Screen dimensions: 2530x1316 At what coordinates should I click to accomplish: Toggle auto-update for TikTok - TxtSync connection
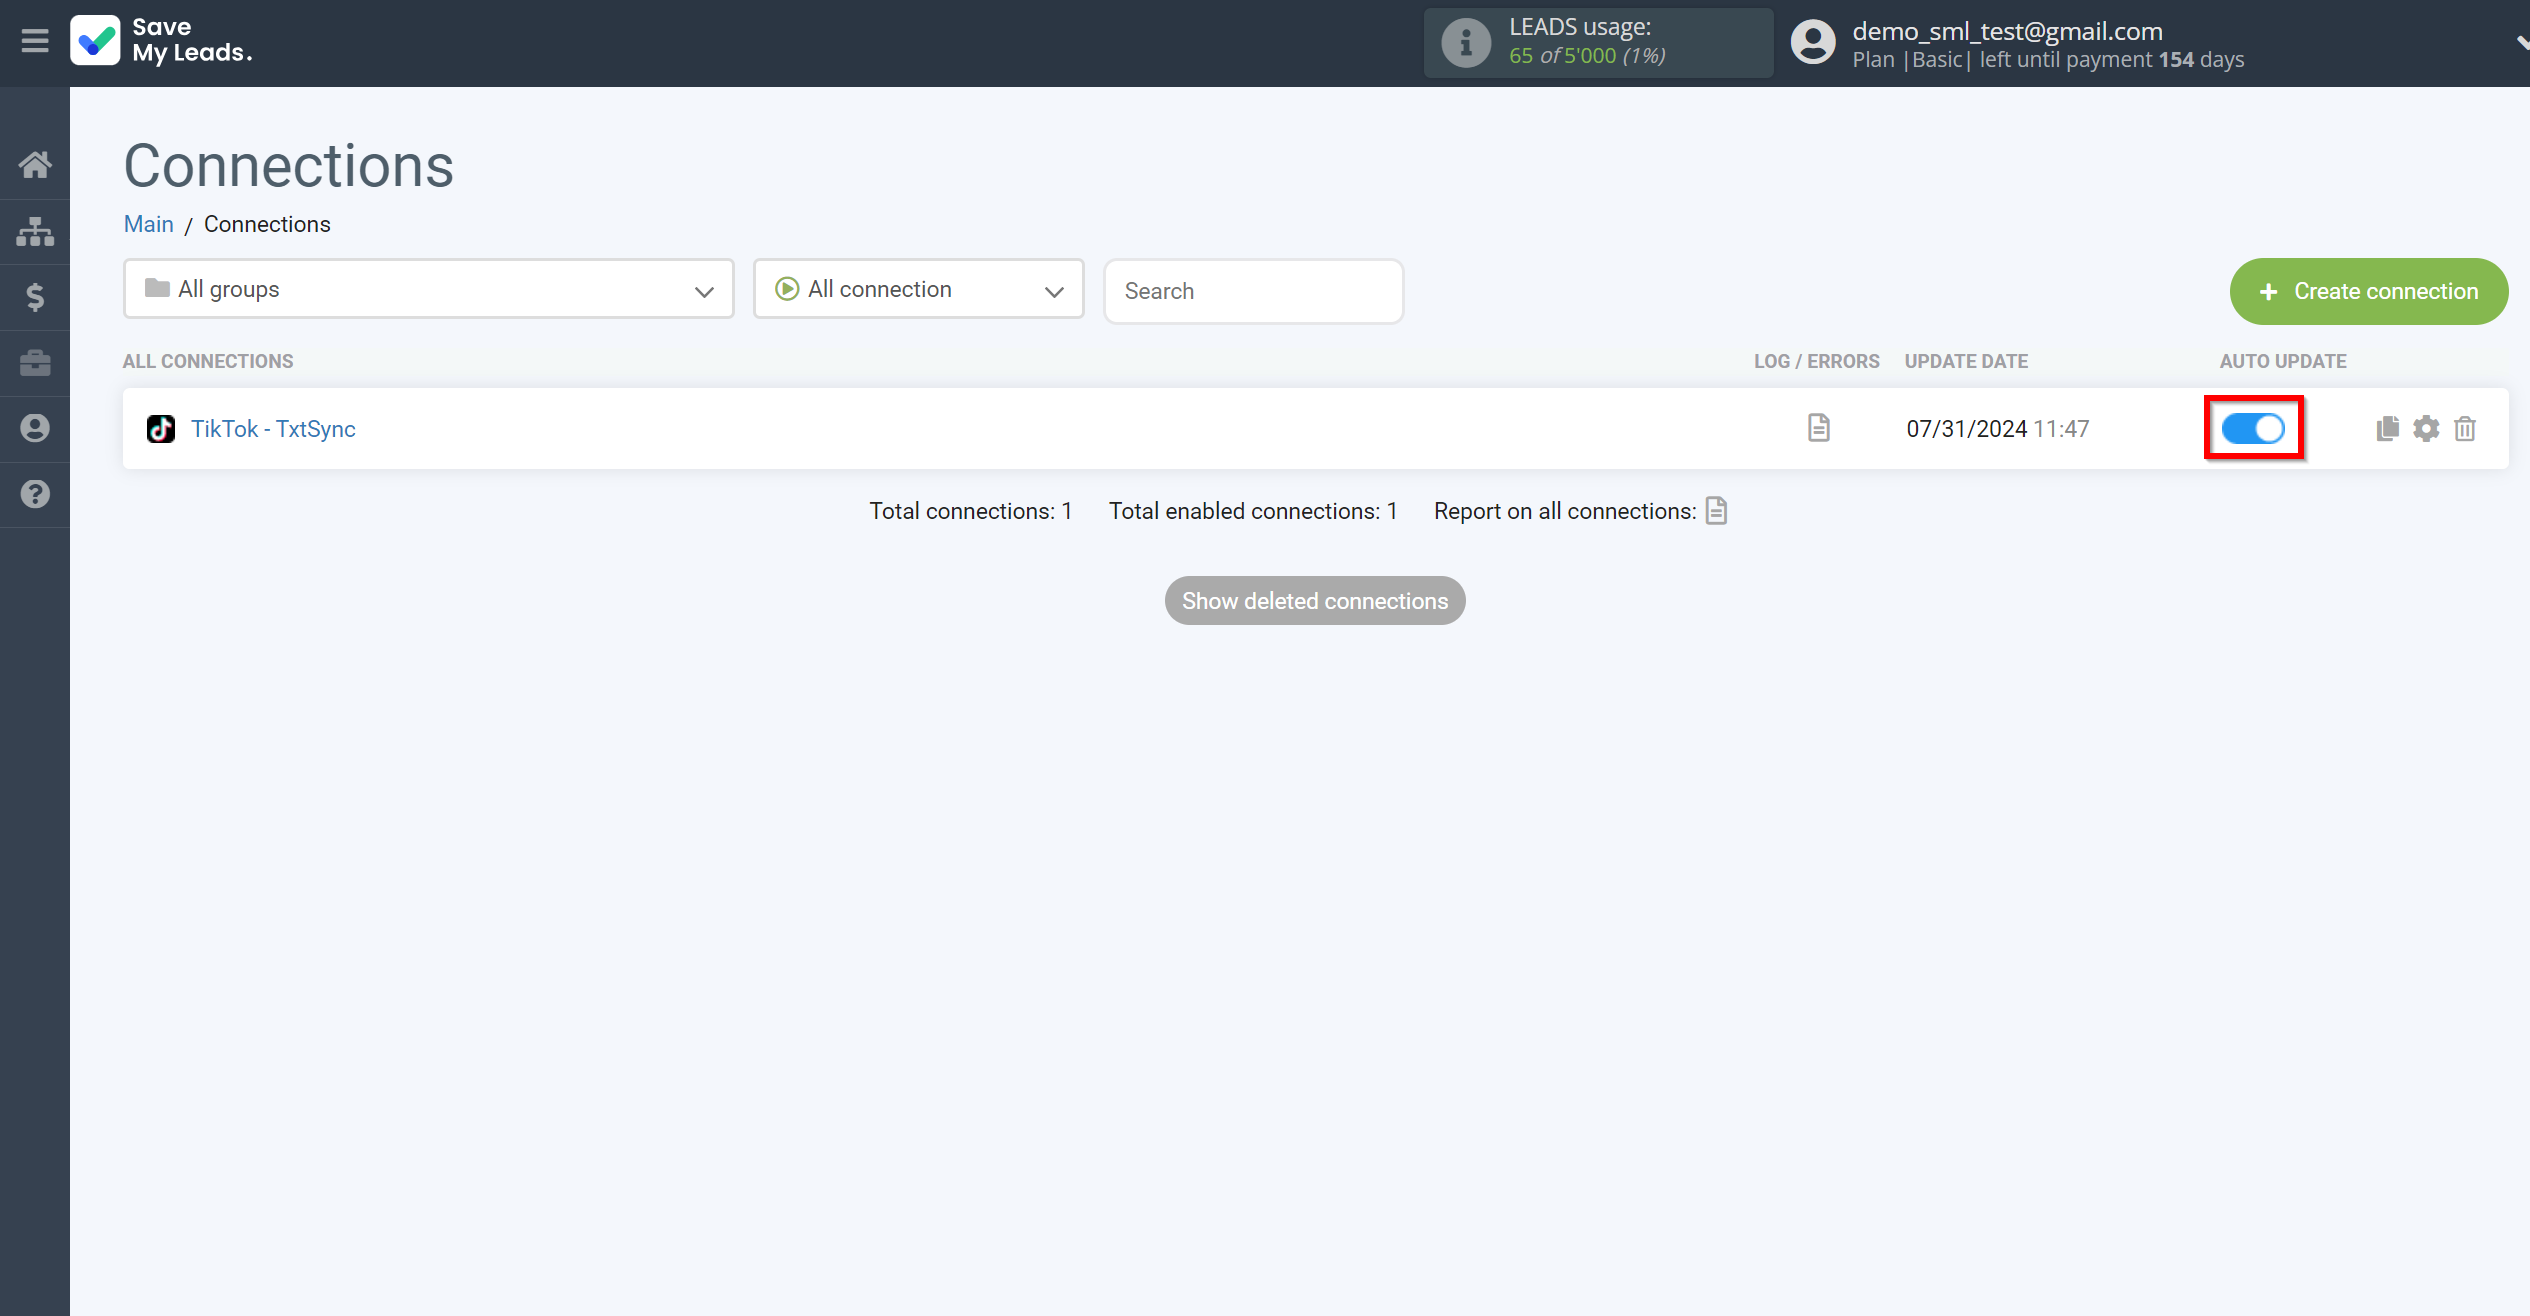(x=2254, y=429)
